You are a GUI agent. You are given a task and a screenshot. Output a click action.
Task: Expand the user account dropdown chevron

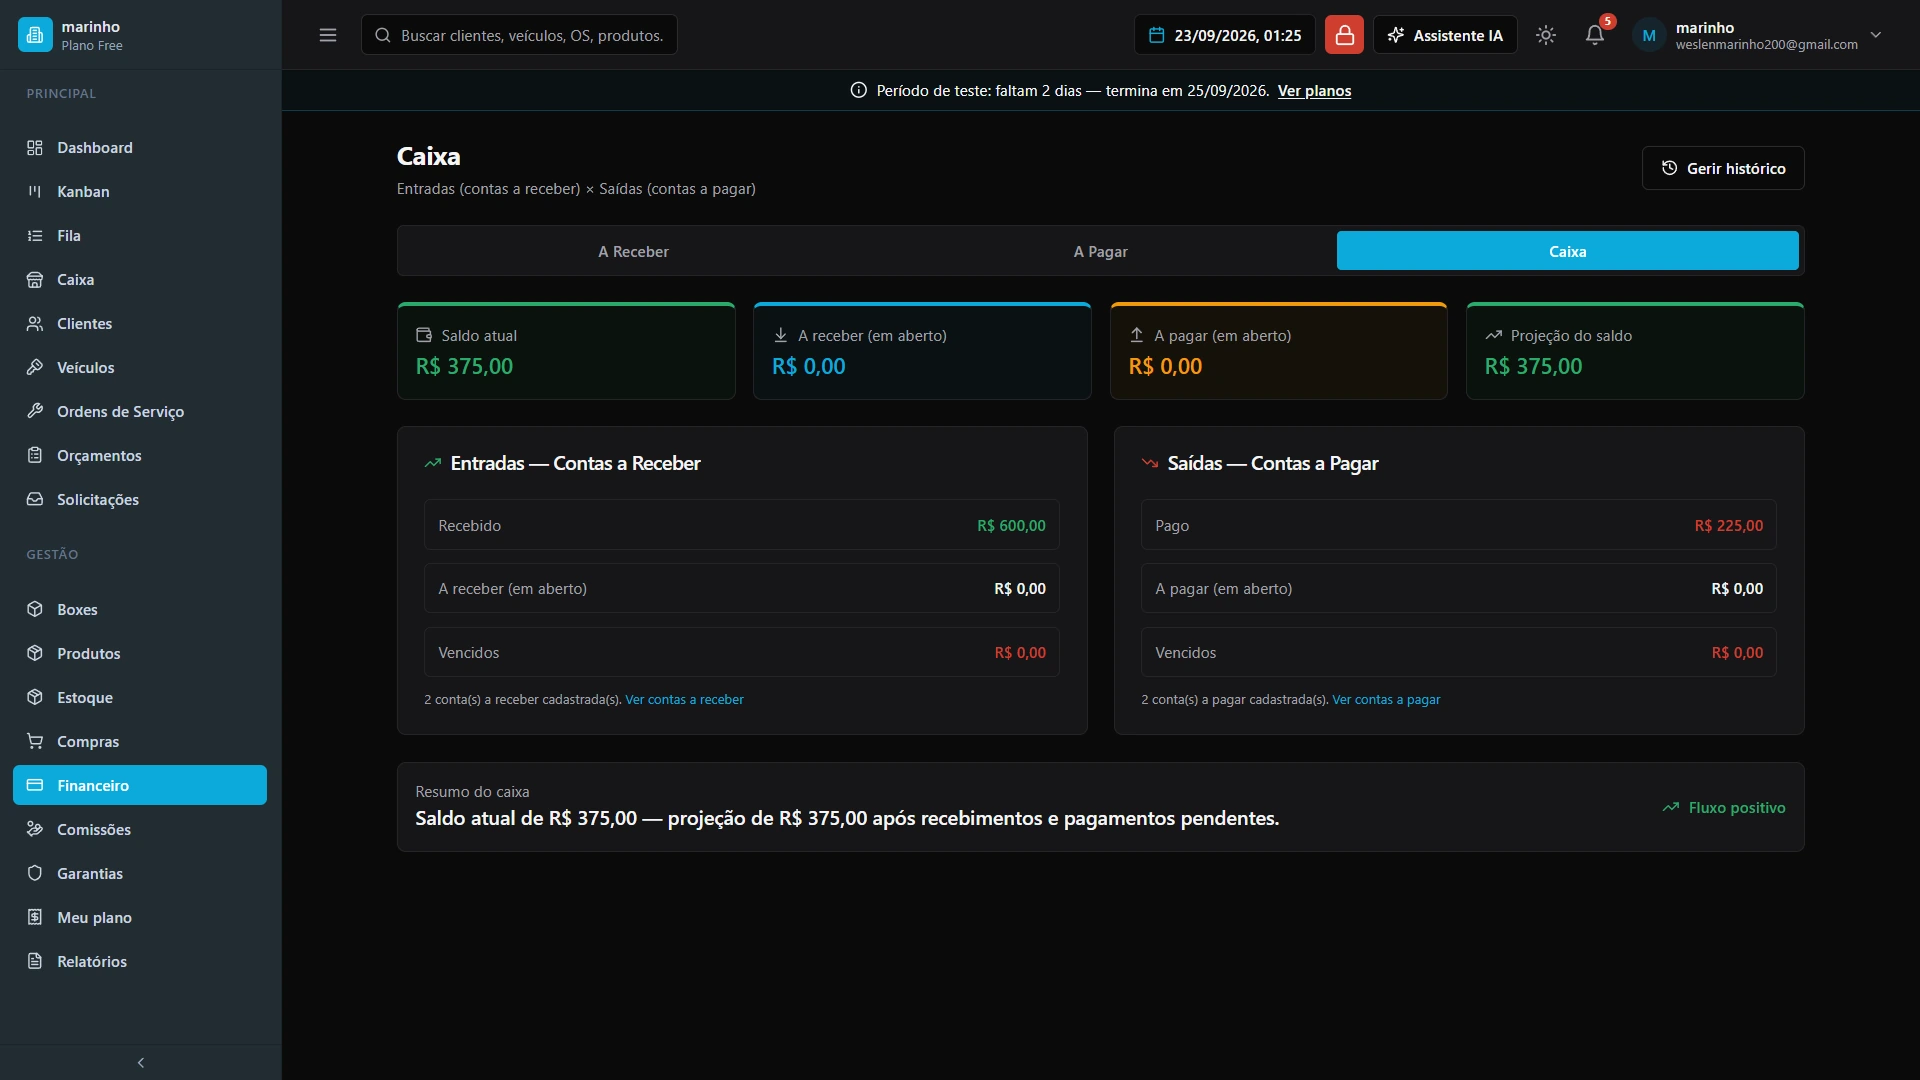click(x=1876, y=35)
